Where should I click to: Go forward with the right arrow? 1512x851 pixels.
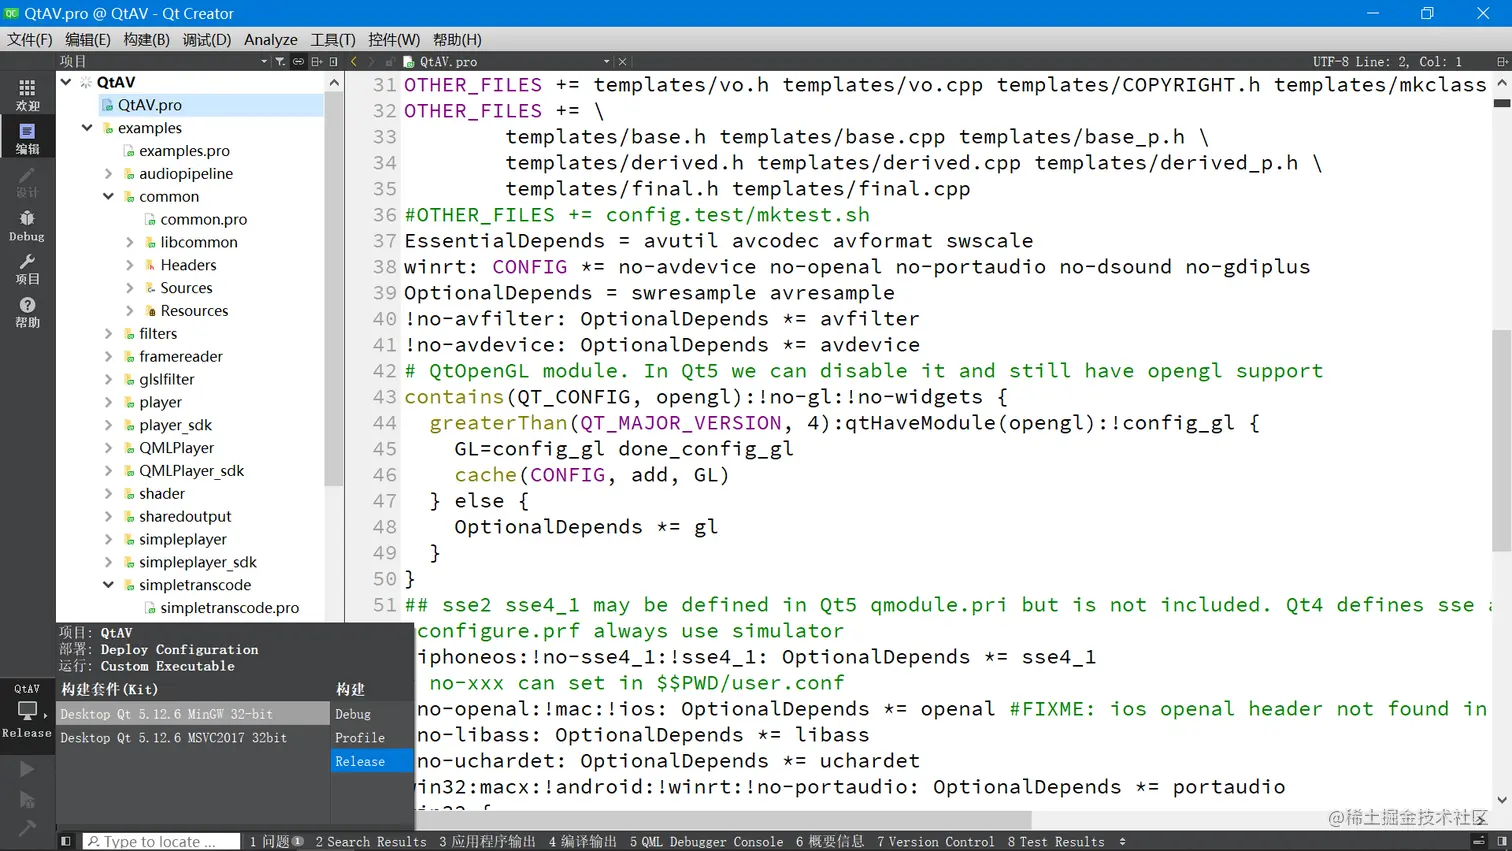coord(371,62)
